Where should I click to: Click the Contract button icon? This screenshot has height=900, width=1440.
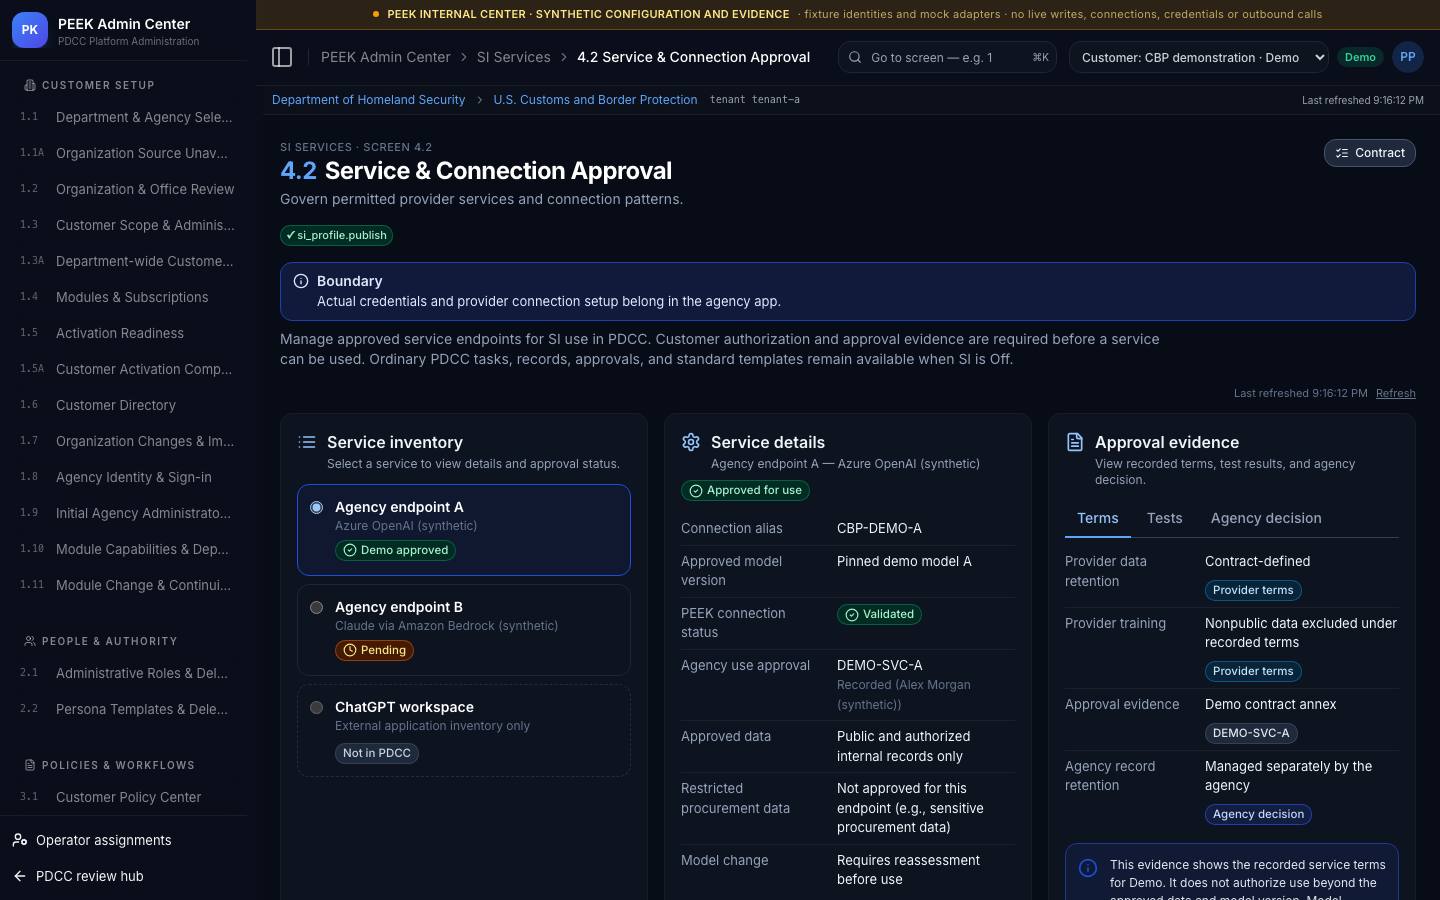coord(1343,153)
